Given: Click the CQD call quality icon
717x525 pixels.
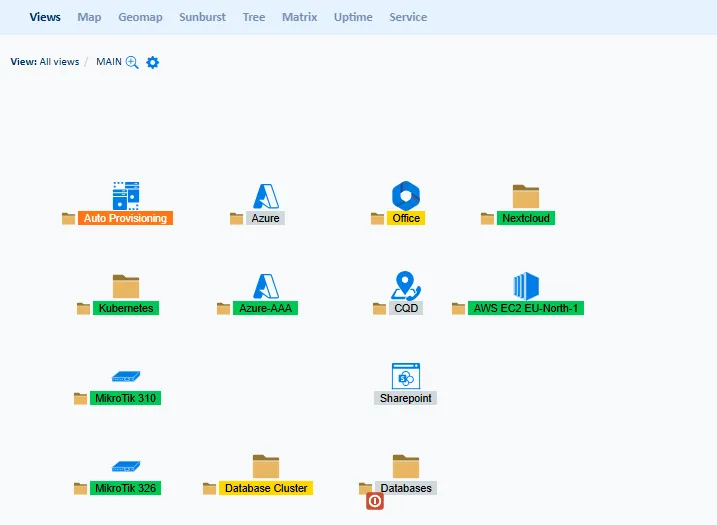Looking at the screenshot, I should click(x=406, y=286).
